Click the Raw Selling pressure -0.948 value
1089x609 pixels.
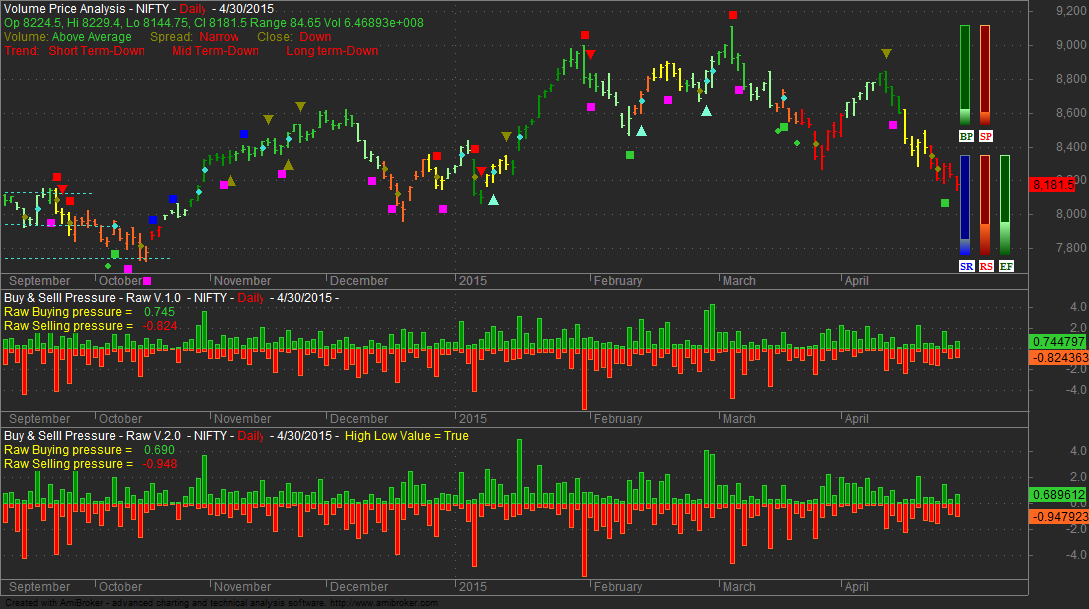pos(160,464)
